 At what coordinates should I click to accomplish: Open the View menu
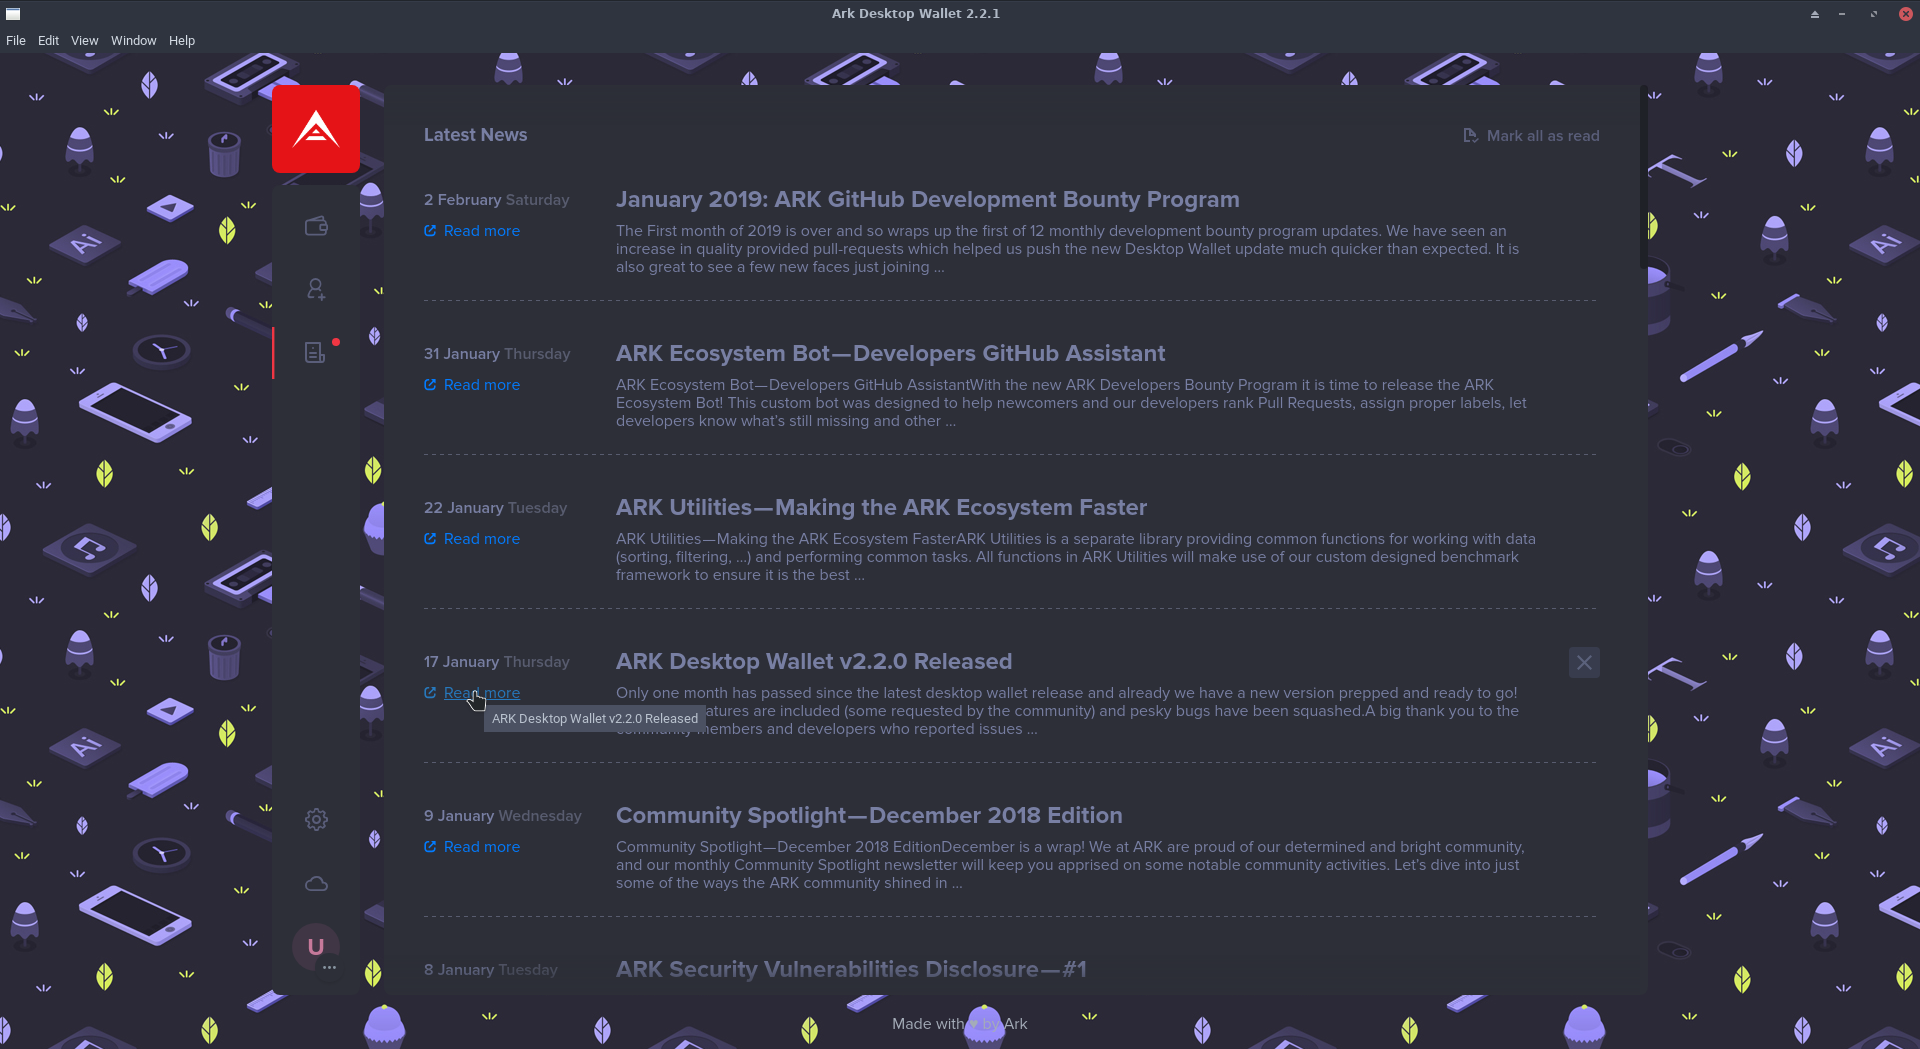point(84,40)
